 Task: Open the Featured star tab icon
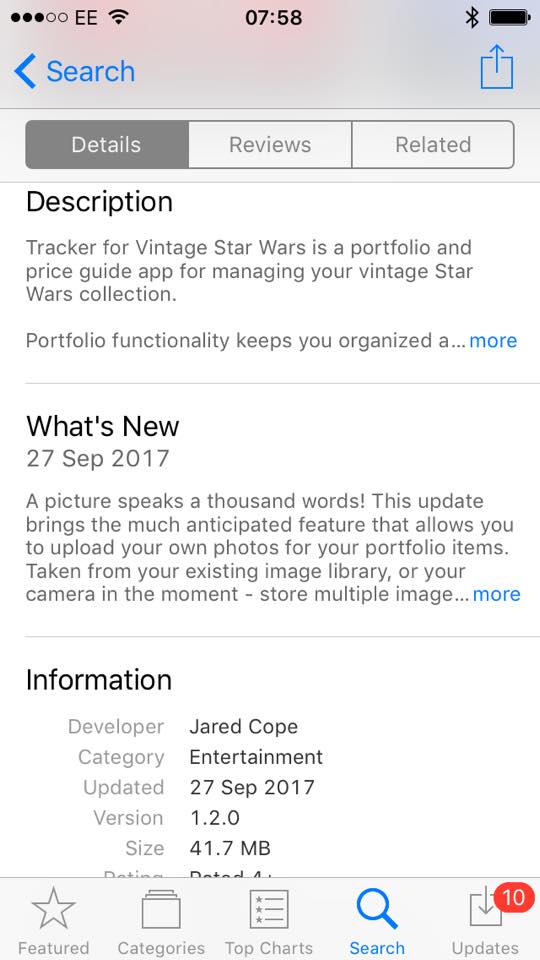54,908
